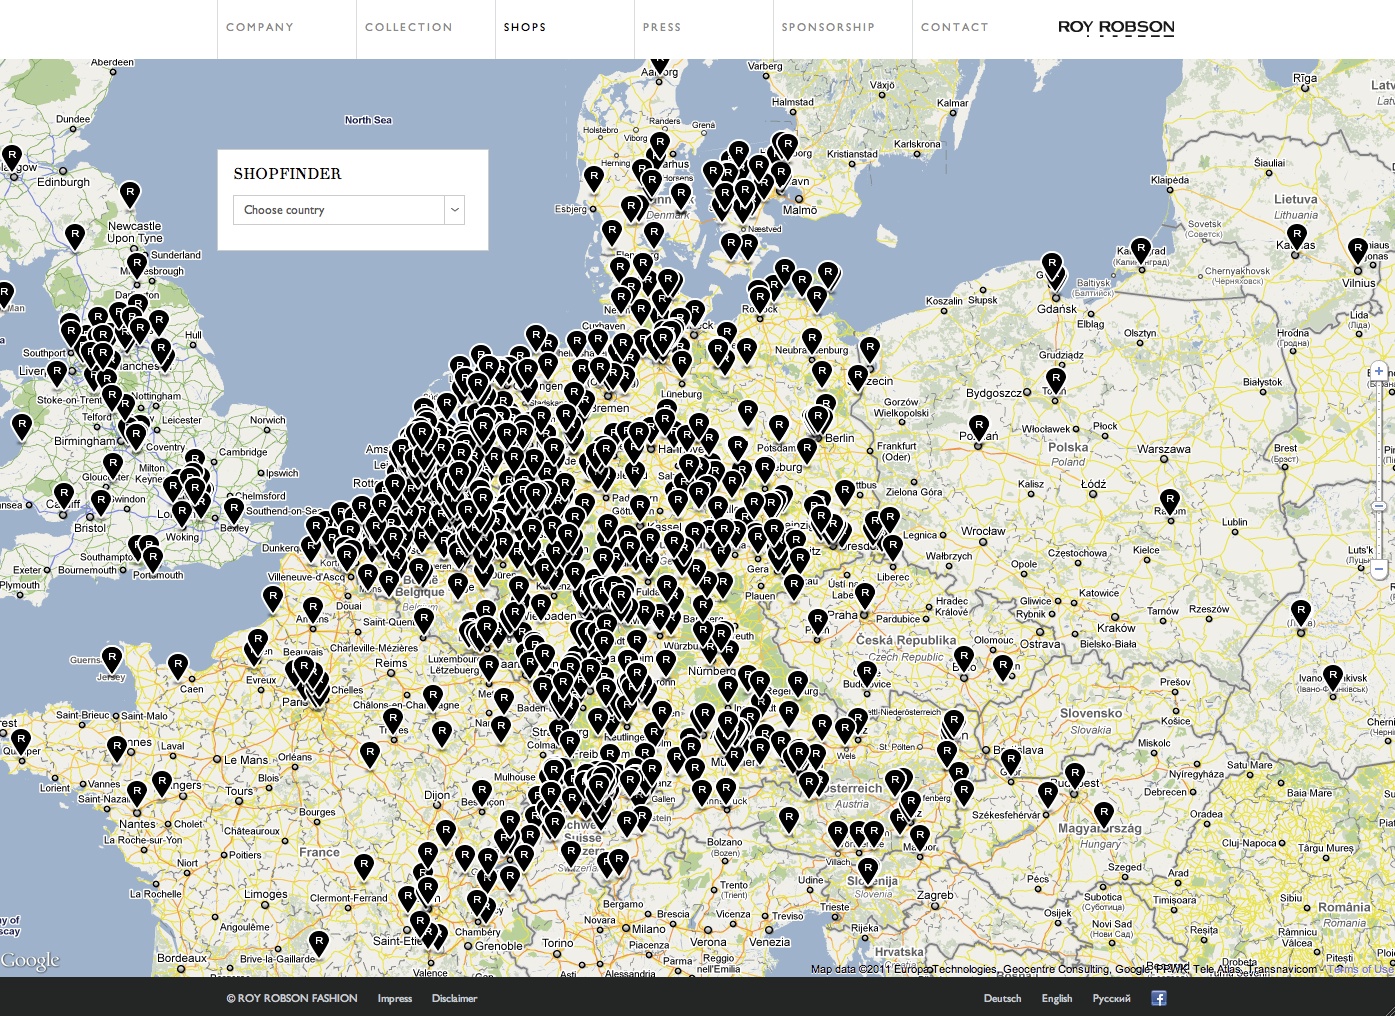Screen dimensions: 1395x1016
Task: Select the shop marker at Amiens
Action: pos(313,609)
